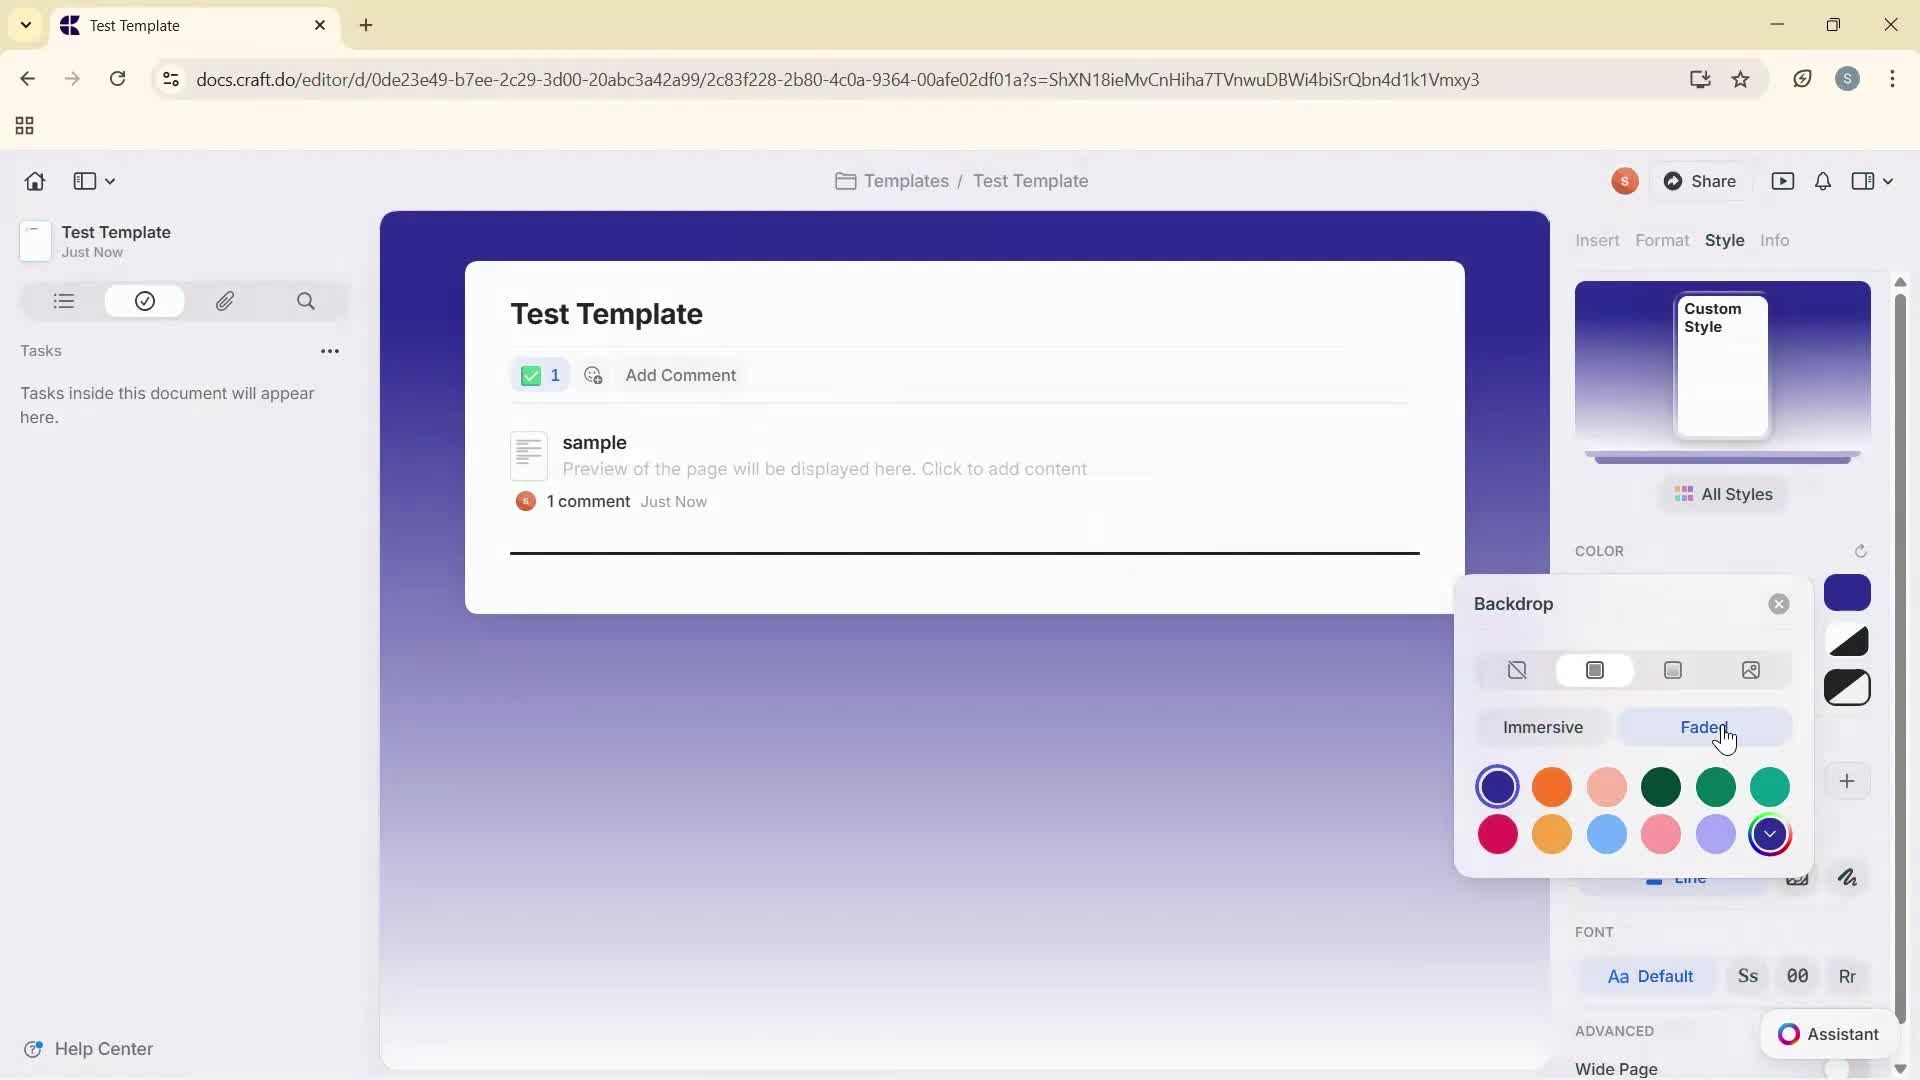
Task: Toggle the completed task checkbox under Test Template
Action: click(531, 376)
